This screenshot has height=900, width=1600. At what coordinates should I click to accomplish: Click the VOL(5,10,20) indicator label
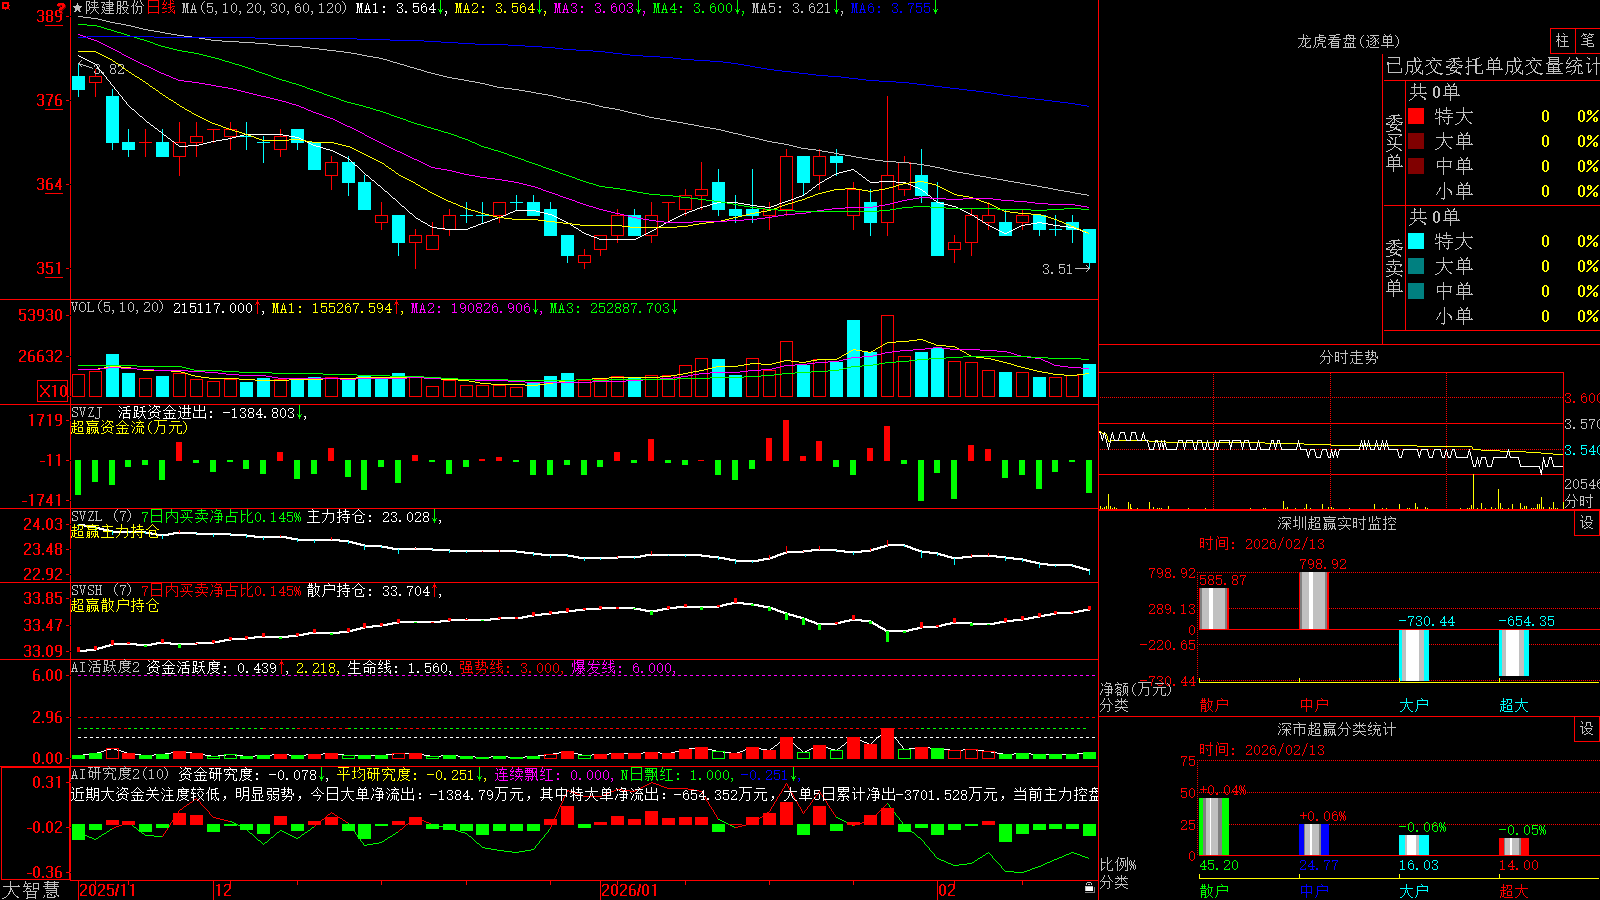(117, 308)
